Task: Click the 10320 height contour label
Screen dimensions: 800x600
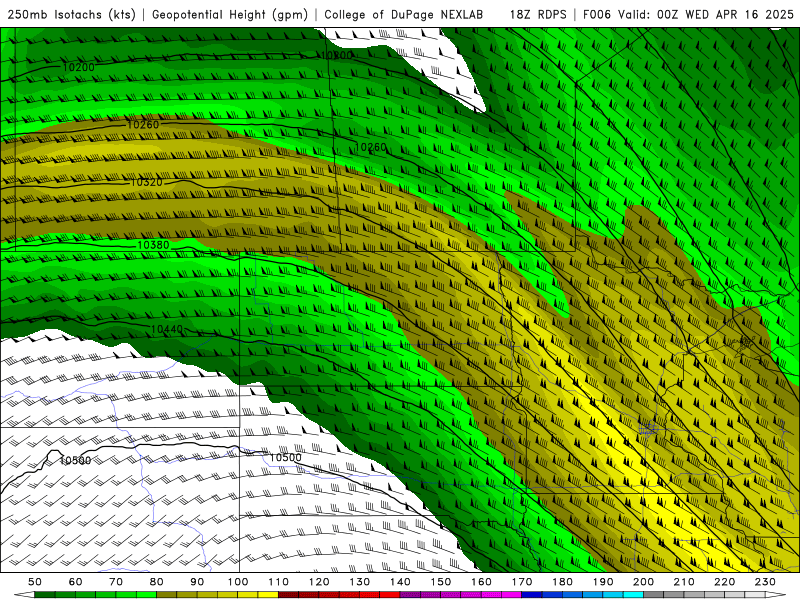Action: [x=146, y=182]
